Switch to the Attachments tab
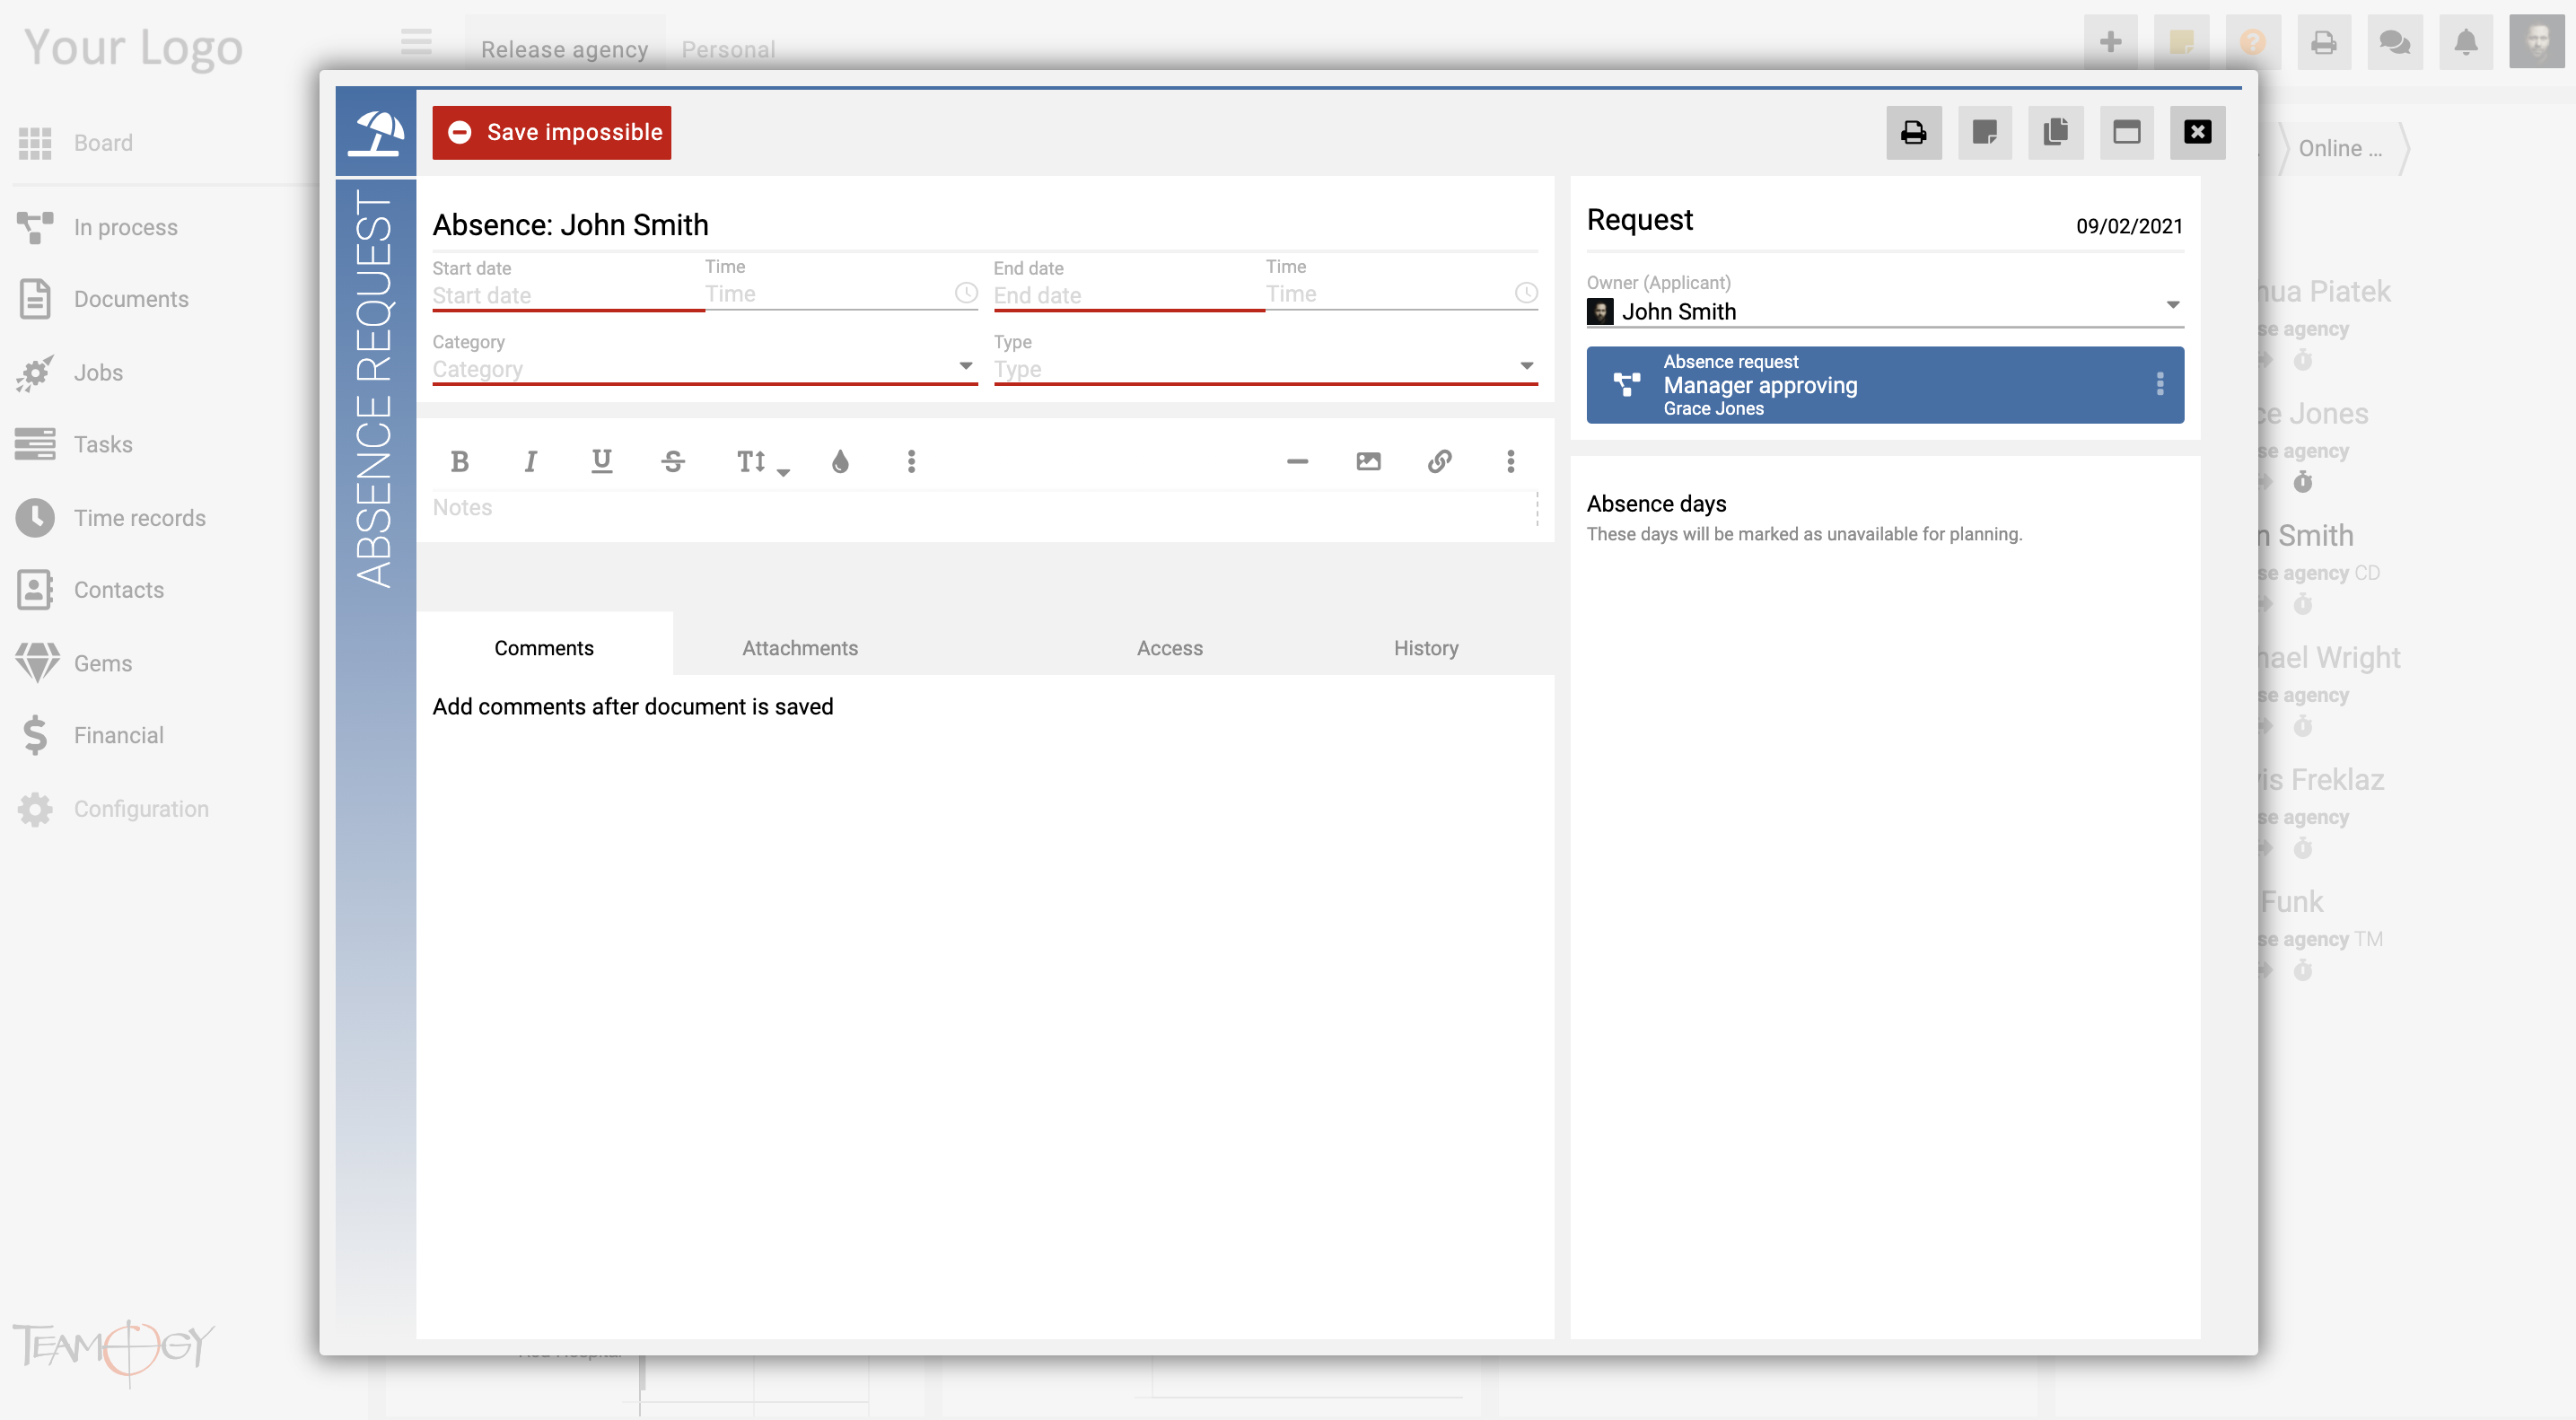This screenshot has height=1420, width=2576. click(x=799, y=647)
